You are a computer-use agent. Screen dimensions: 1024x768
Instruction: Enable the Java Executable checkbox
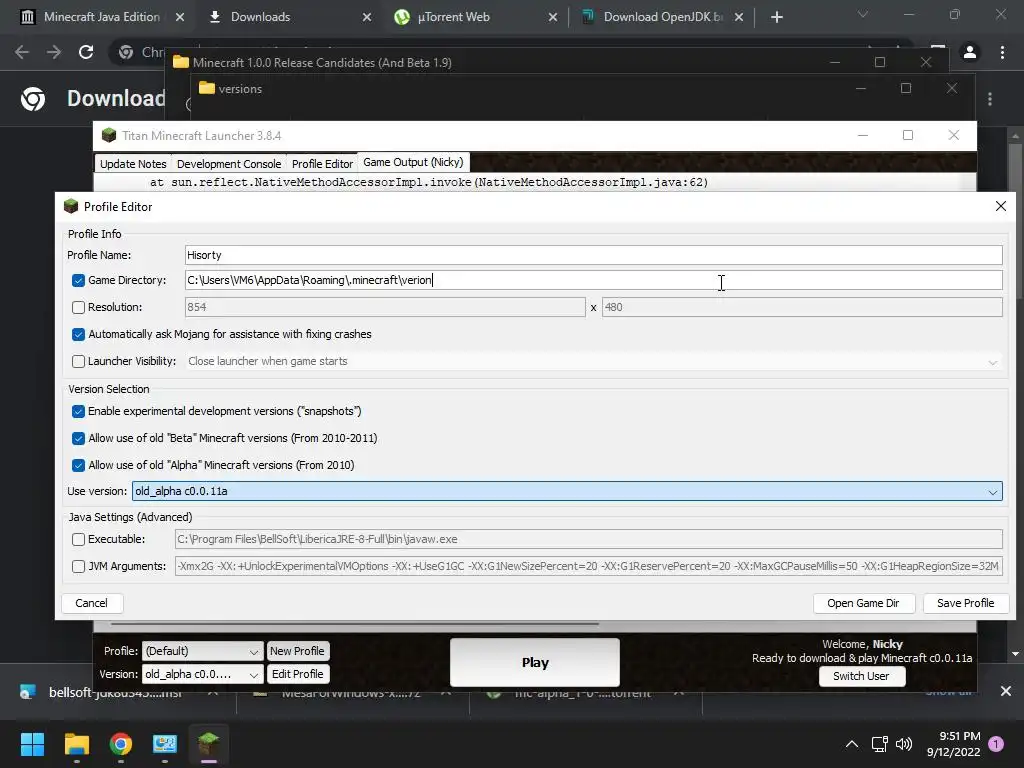[78, 539]
